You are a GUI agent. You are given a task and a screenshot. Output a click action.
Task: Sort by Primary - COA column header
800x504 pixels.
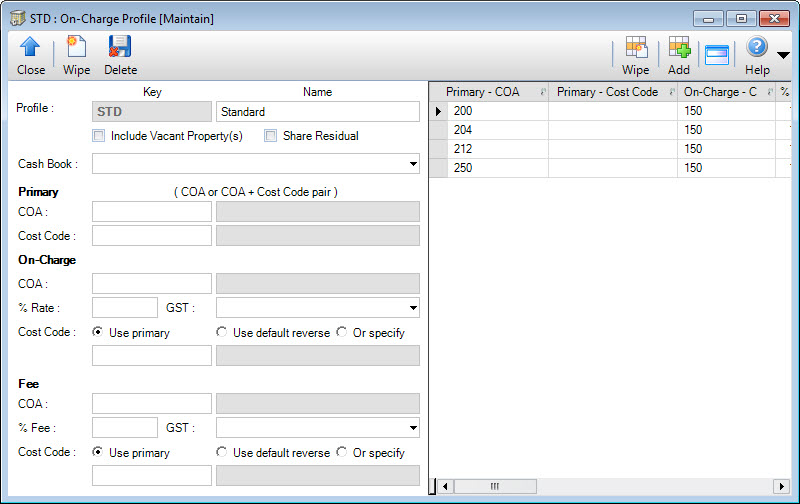(x=489, y=92)
